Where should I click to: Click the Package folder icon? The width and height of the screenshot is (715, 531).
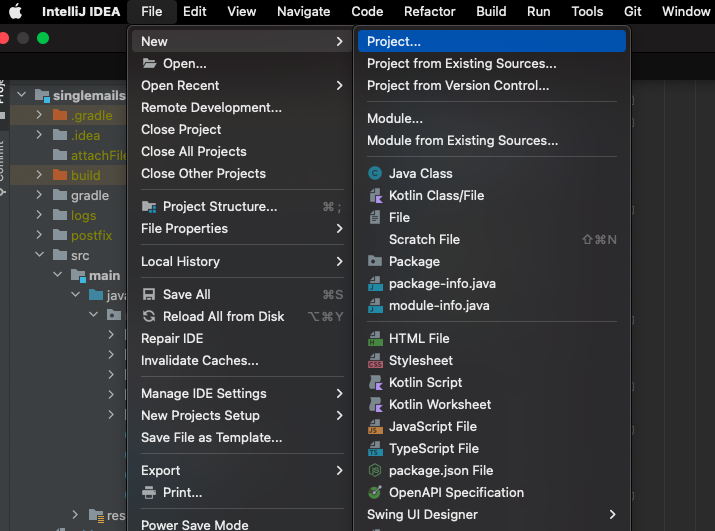[375, 261]
